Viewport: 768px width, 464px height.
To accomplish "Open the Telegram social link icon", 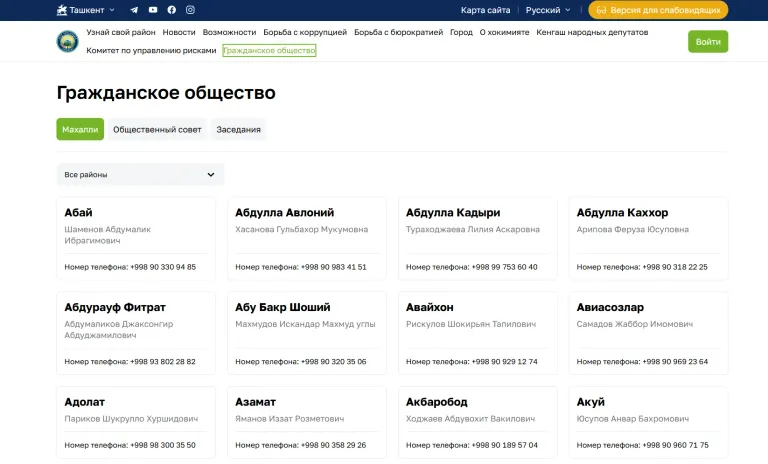I will pos(134,10).
